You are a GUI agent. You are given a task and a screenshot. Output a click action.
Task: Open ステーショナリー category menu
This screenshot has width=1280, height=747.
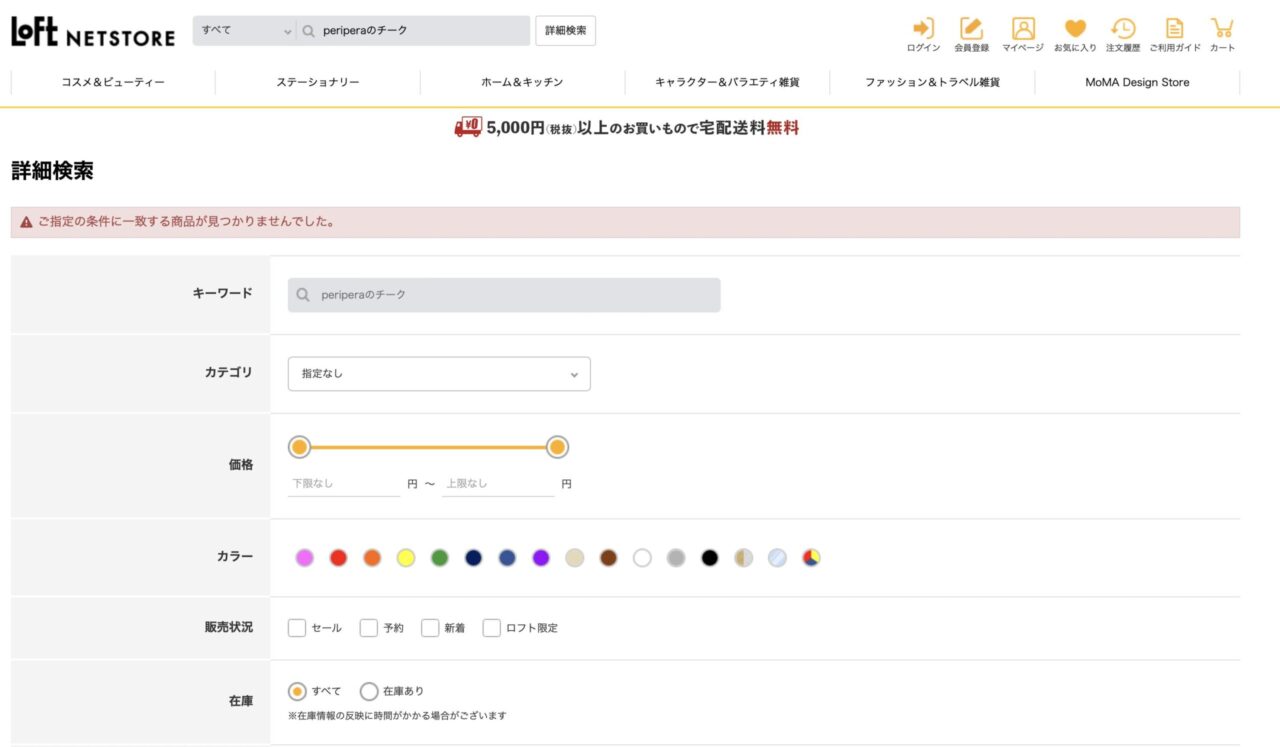coord(318,82)
